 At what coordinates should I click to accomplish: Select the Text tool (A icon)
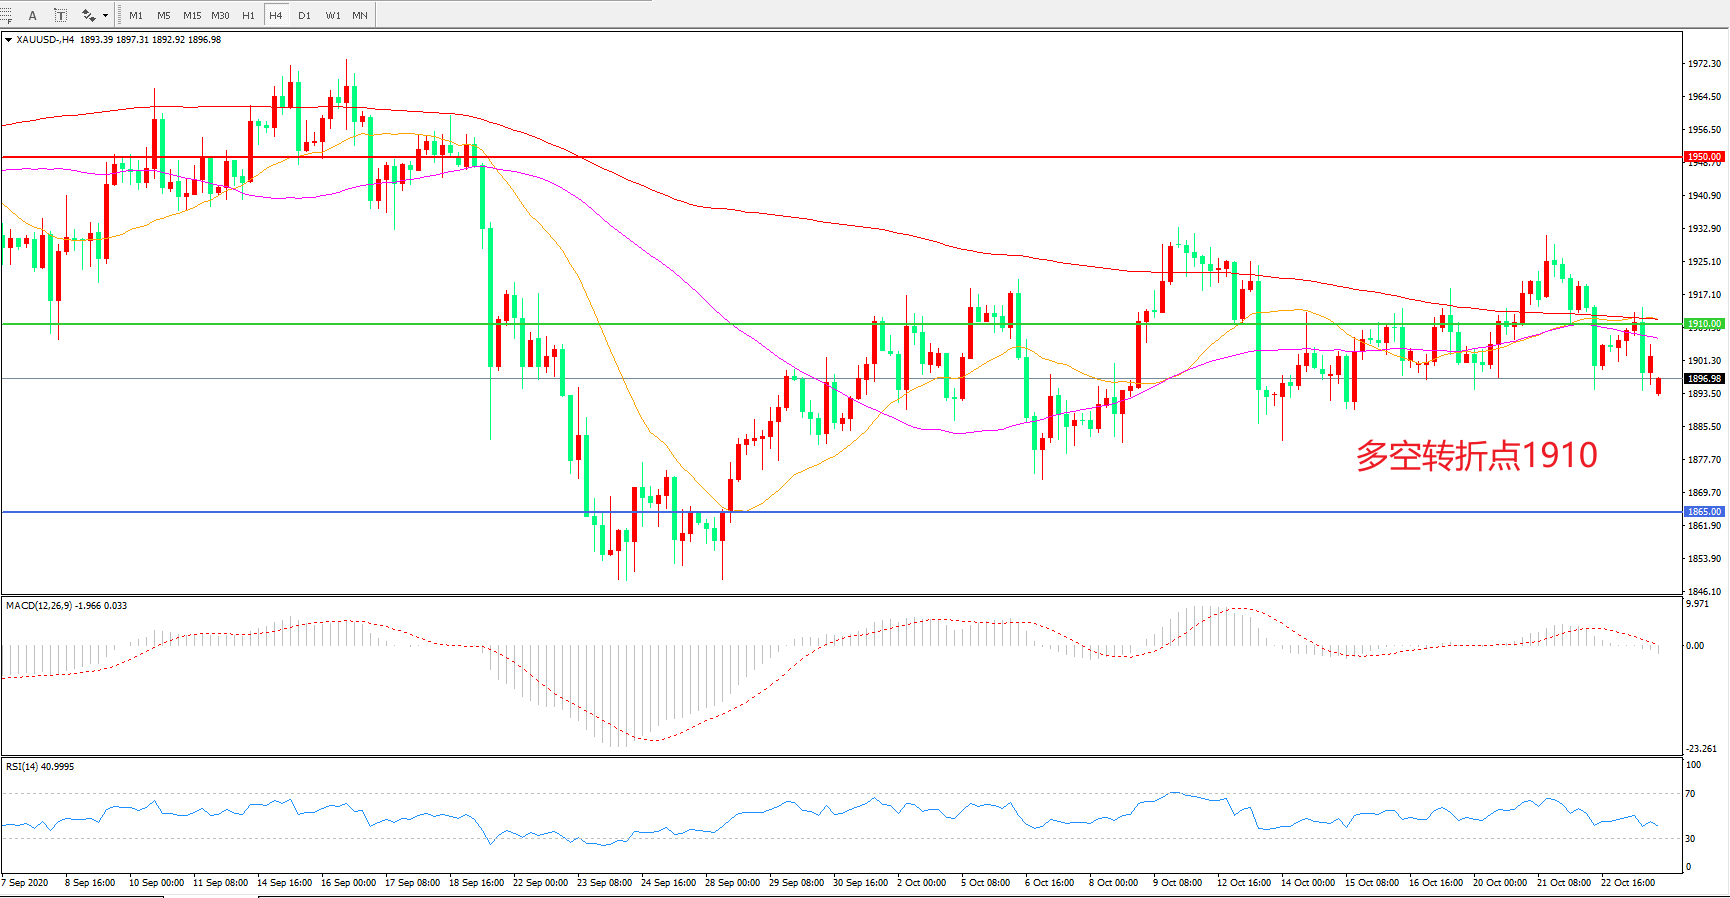tap(33, 15)
